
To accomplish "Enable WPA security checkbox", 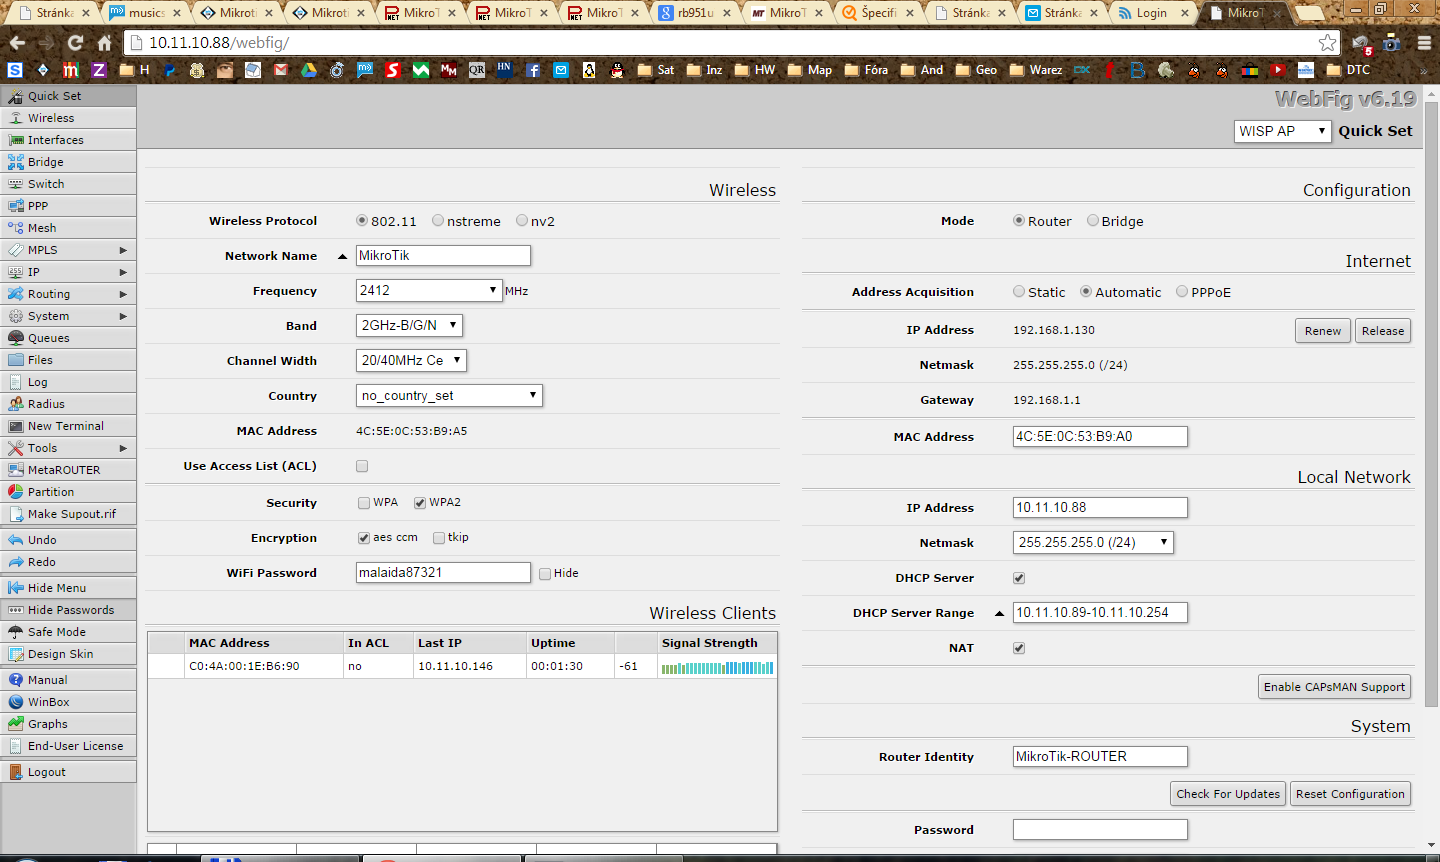I will 364,502.
